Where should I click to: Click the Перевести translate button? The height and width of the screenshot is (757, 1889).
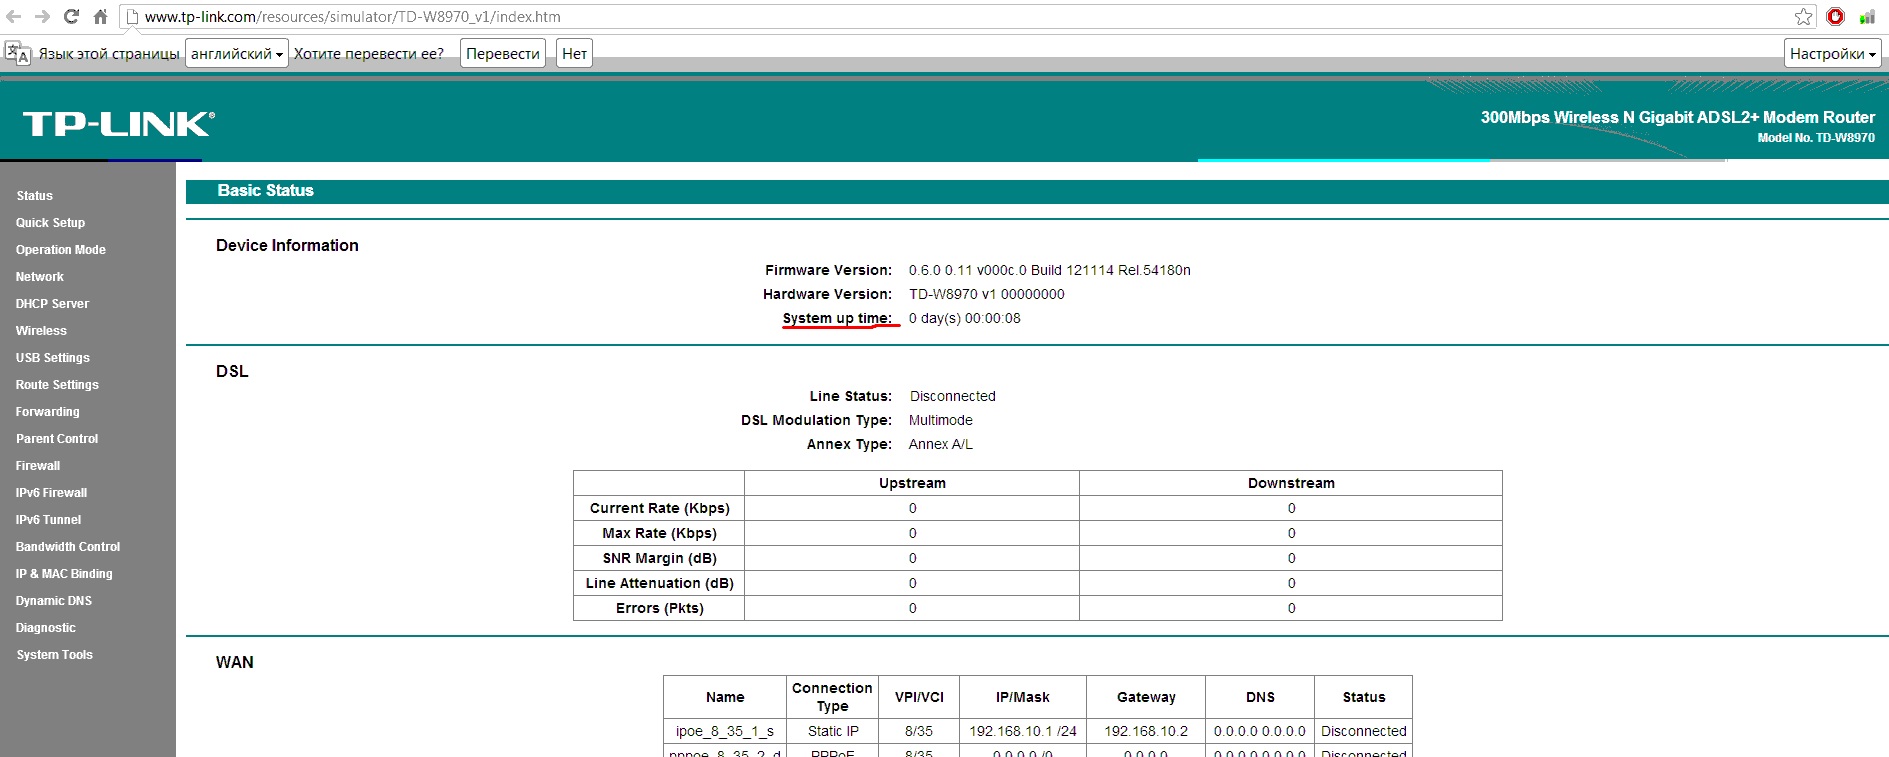503,53
